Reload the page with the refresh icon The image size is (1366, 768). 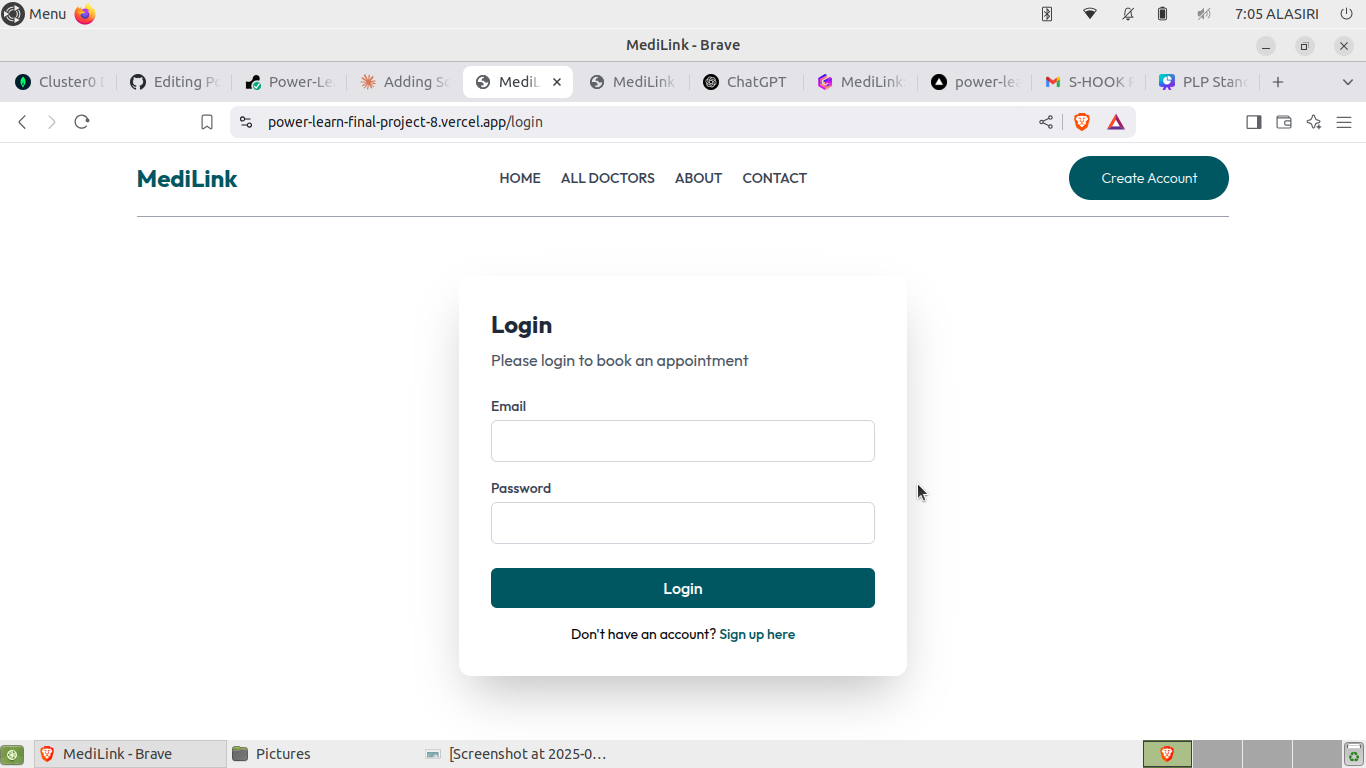[82, 122]
